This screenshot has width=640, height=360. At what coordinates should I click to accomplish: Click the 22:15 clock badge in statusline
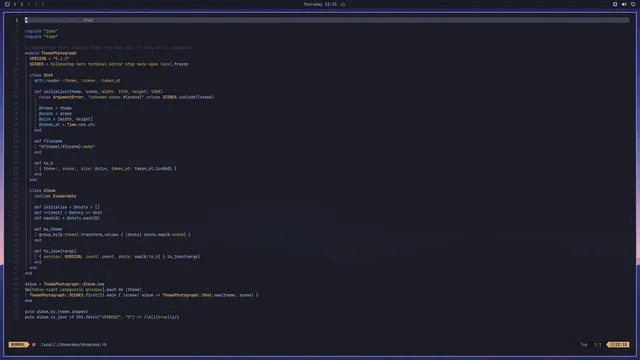pyautogui.click(x=619, y=344)
